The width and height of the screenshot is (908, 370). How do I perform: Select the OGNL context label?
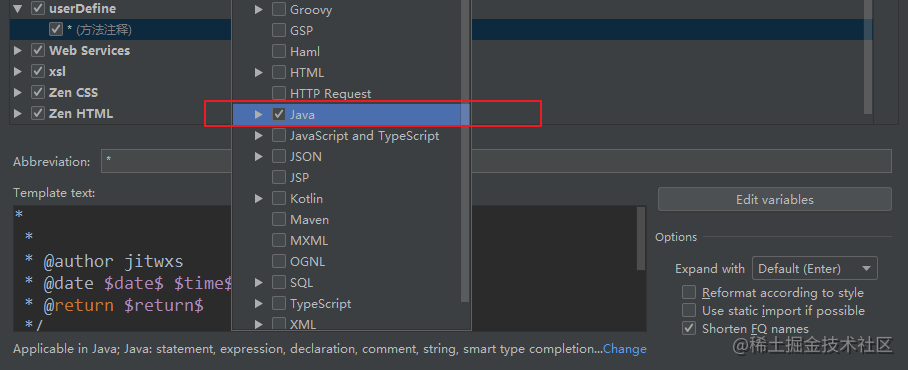click(307, 262)
